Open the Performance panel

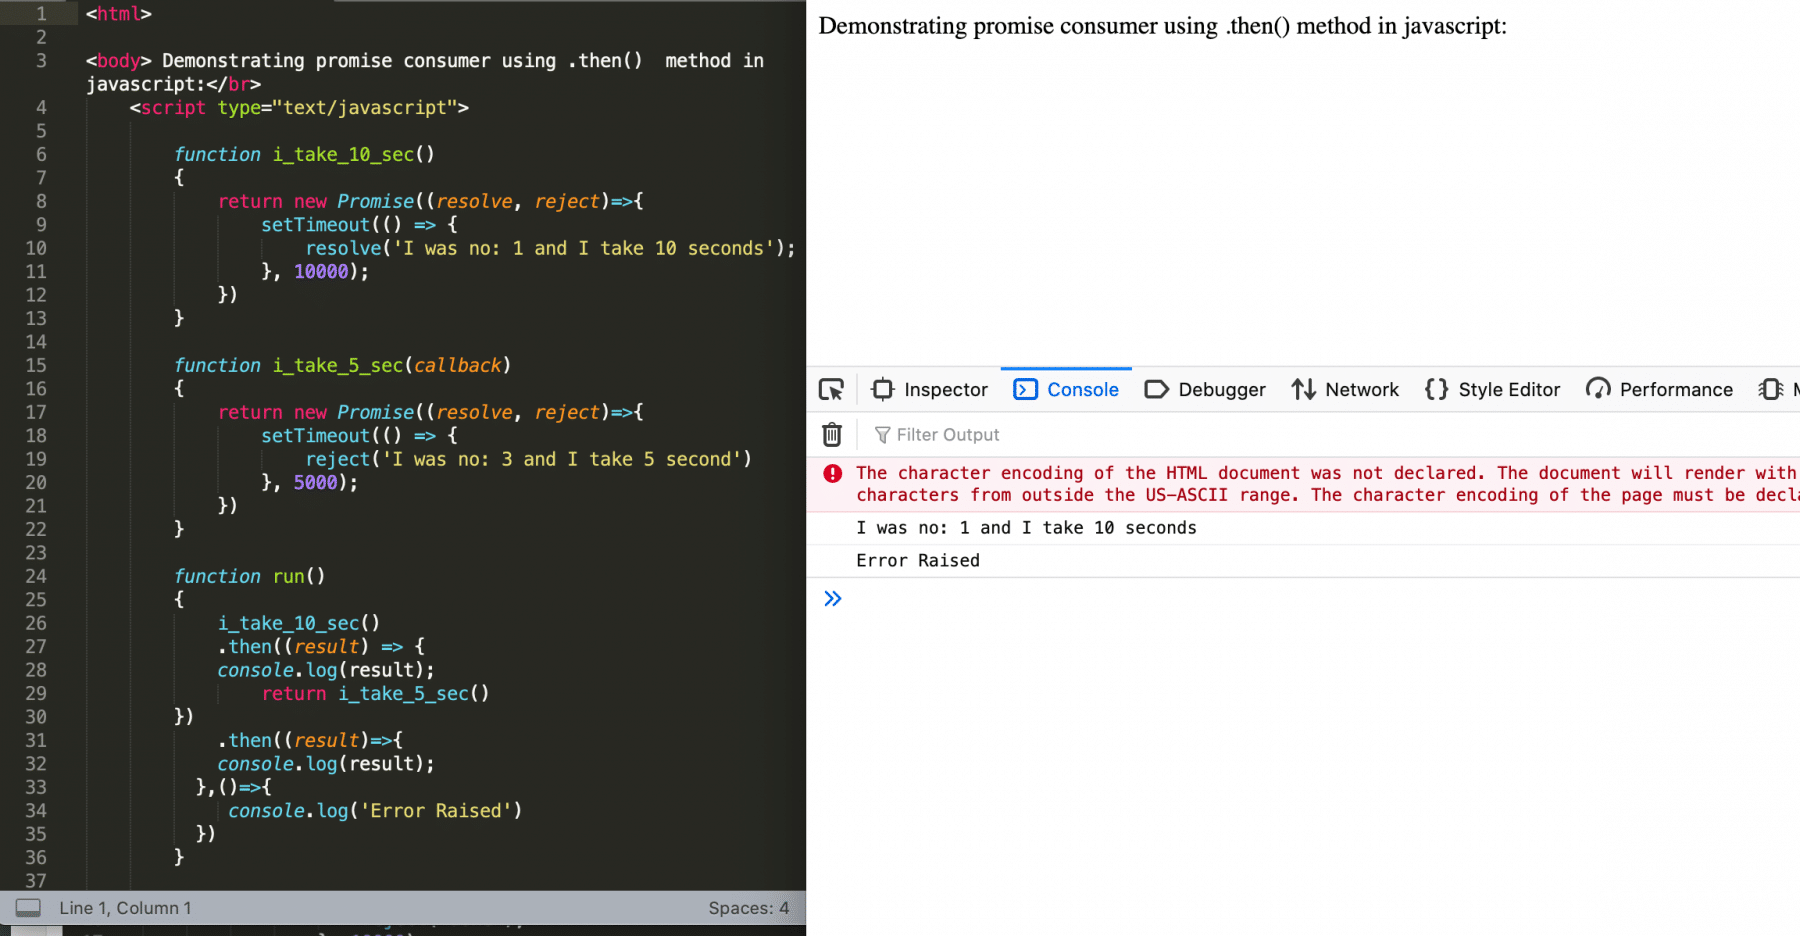(1659, 389)
